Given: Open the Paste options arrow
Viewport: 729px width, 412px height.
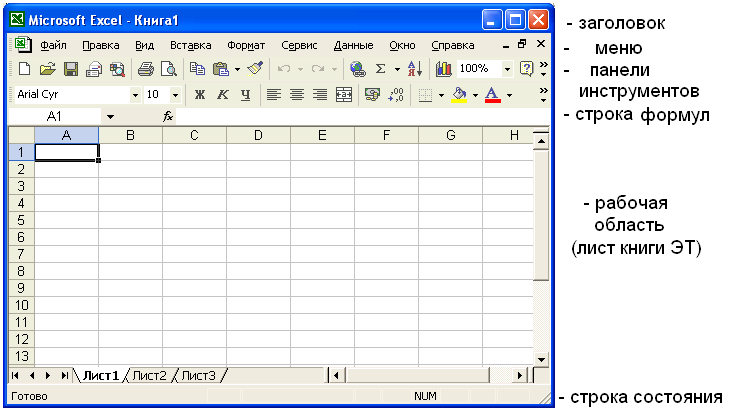Looking at the screenshot, I should click(237, 70).
